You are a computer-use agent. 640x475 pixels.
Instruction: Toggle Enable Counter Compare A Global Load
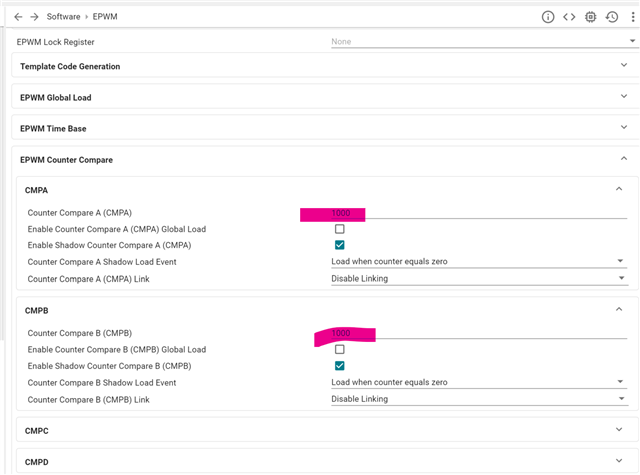[340, 229]
